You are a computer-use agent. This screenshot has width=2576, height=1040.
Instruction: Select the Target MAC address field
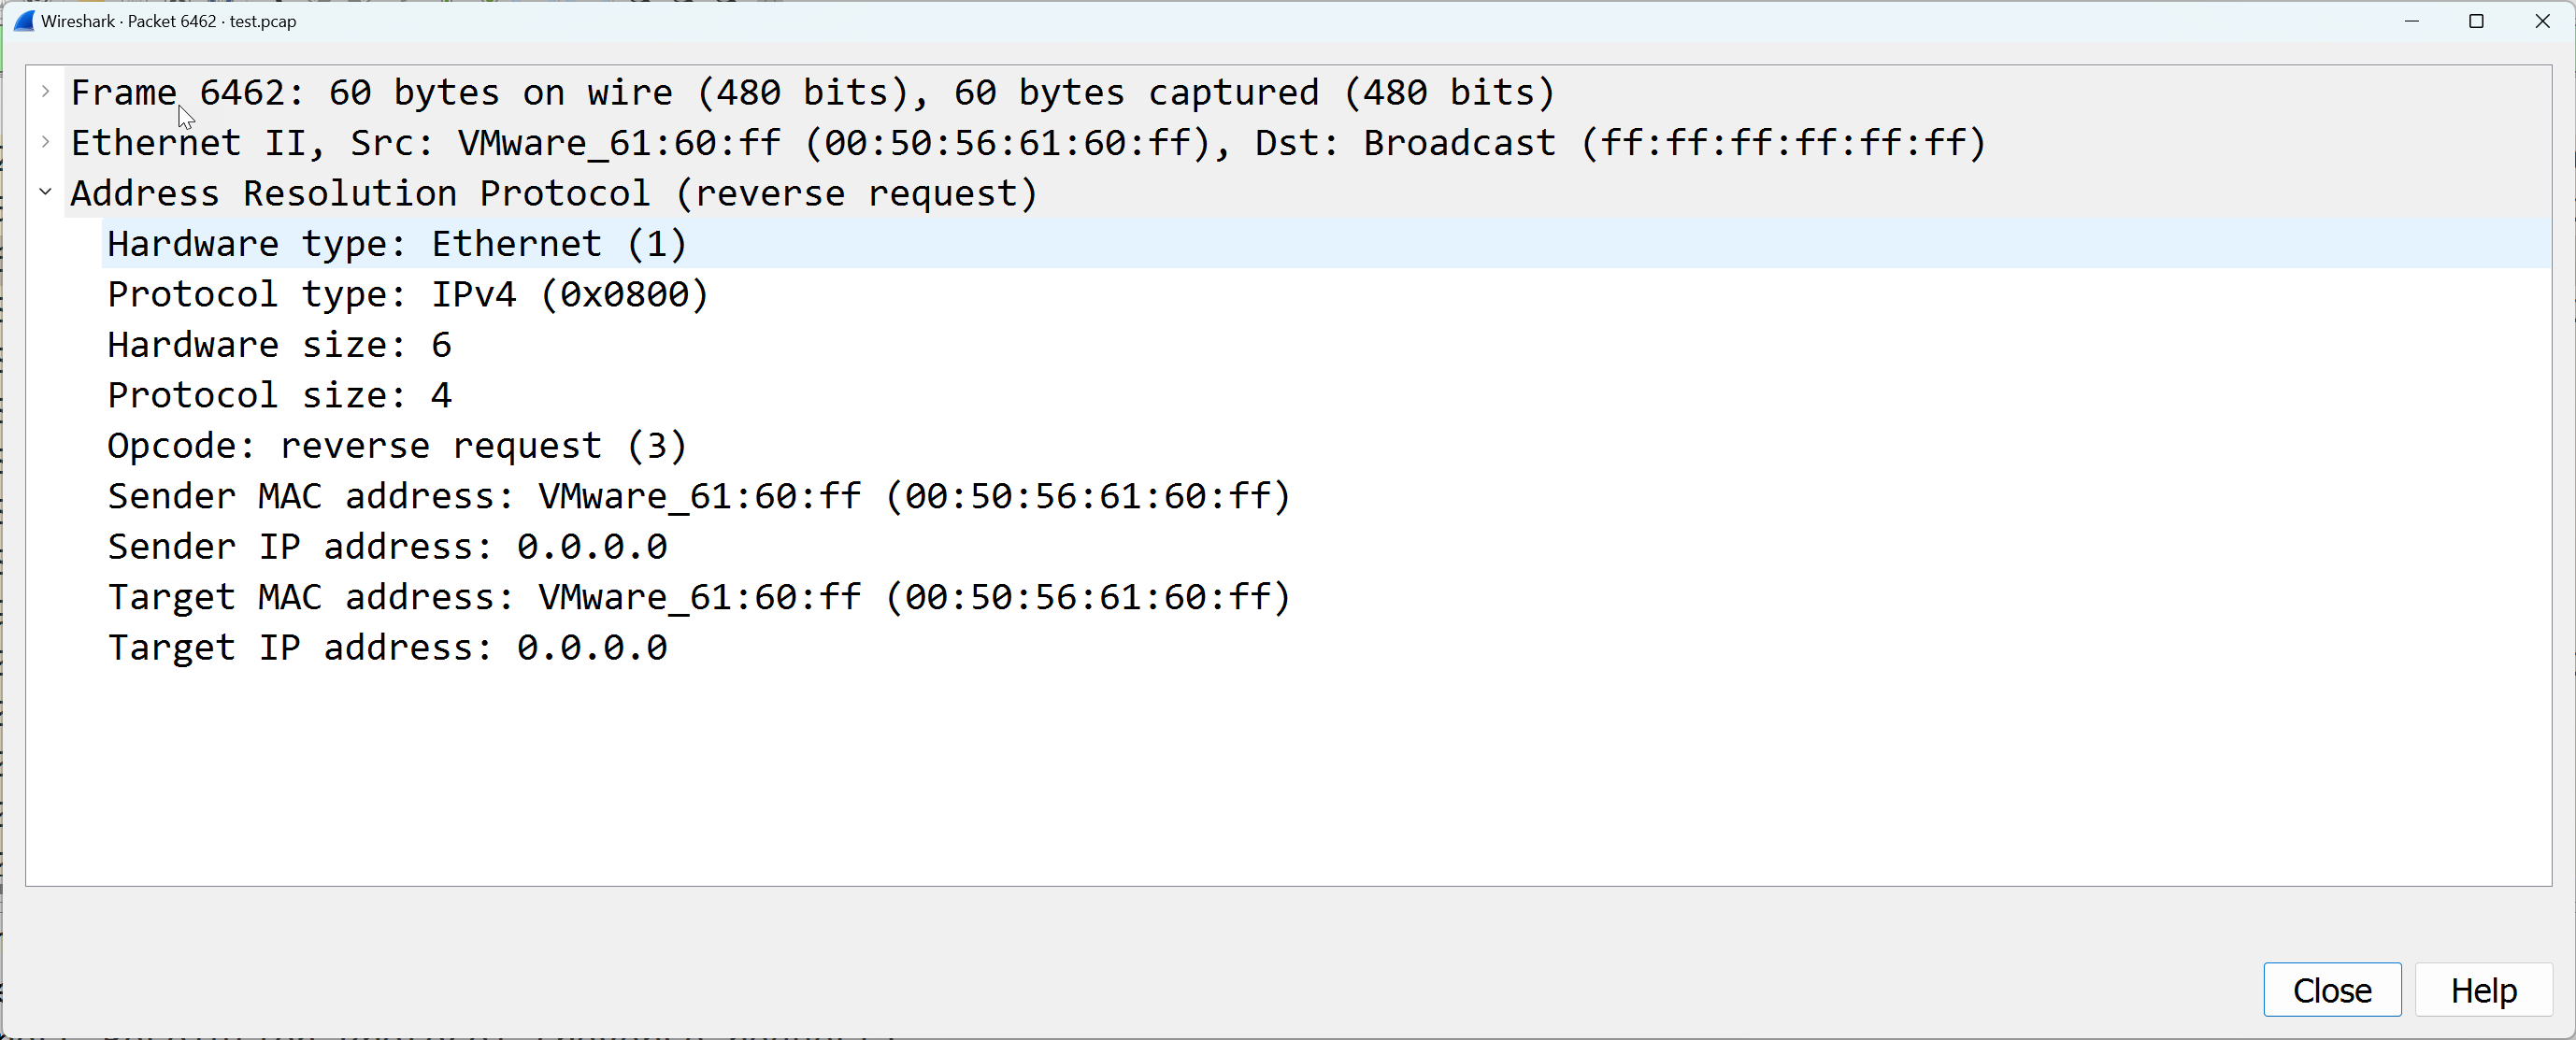pyautogui.click(x=1326, y=597)
